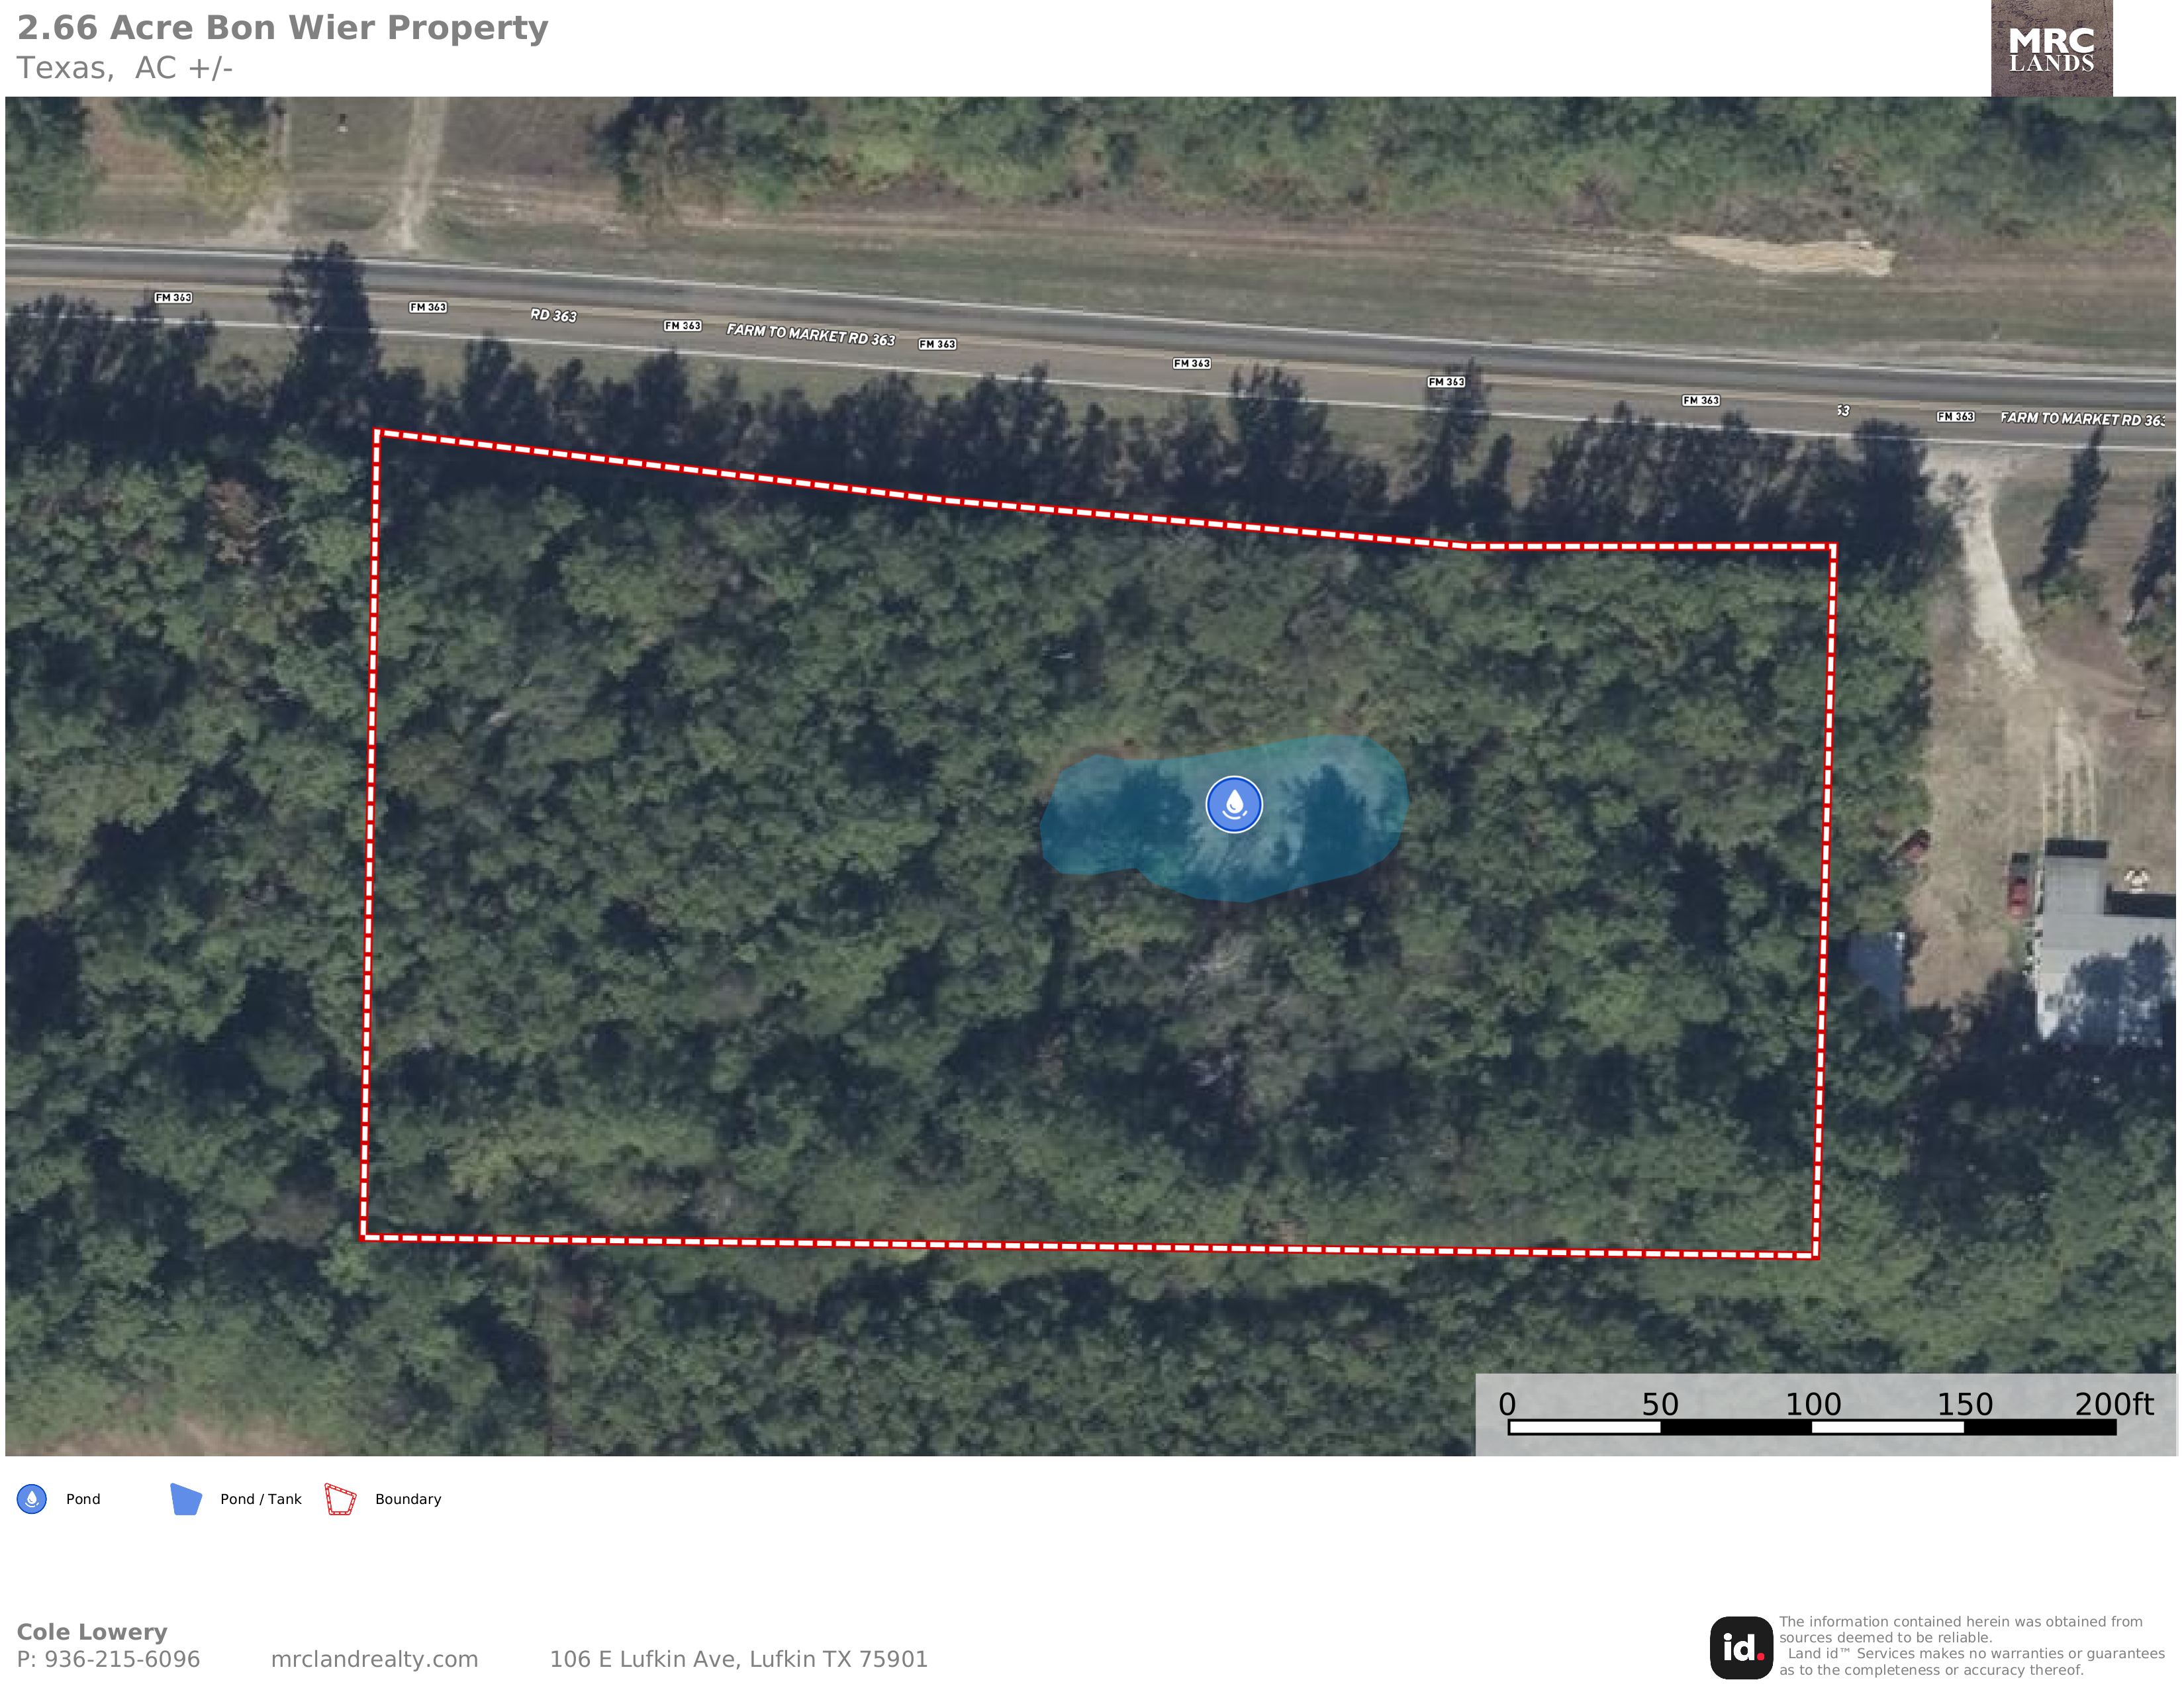Click the MRC Lands logo
This screenshot has height=1688, width=2184.
2051,48
